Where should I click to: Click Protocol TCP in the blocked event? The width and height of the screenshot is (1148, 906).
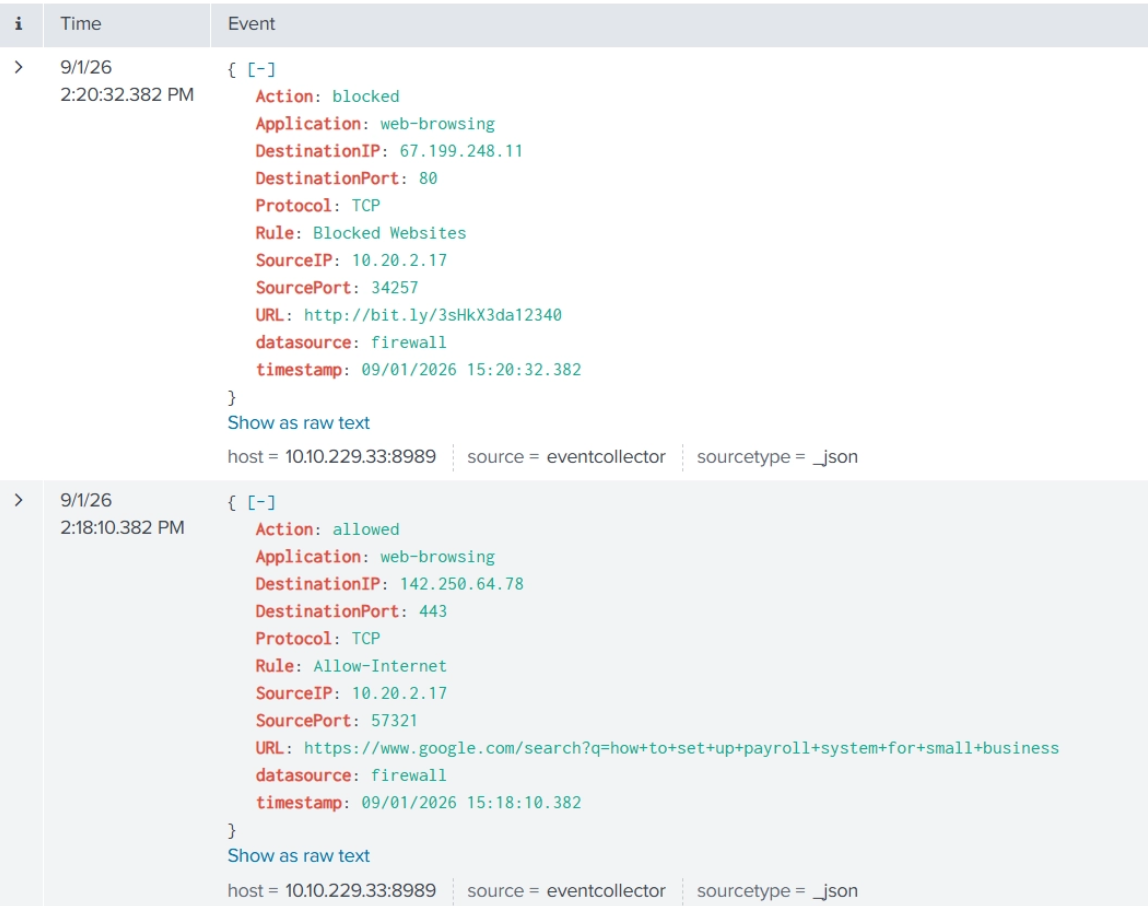365,206
